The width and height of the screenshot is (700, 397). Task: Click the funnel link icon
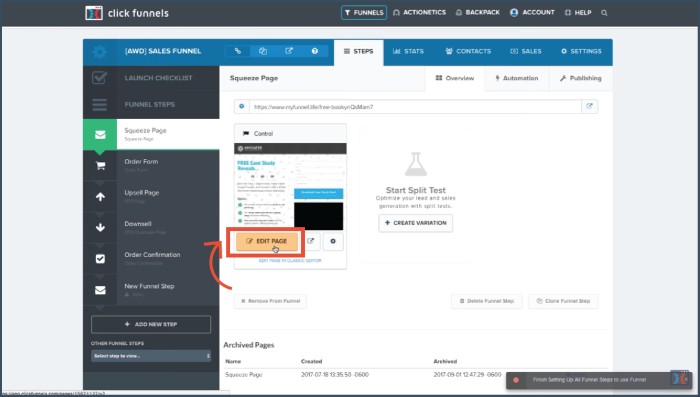pyautogui.click(x=238, y=51)
